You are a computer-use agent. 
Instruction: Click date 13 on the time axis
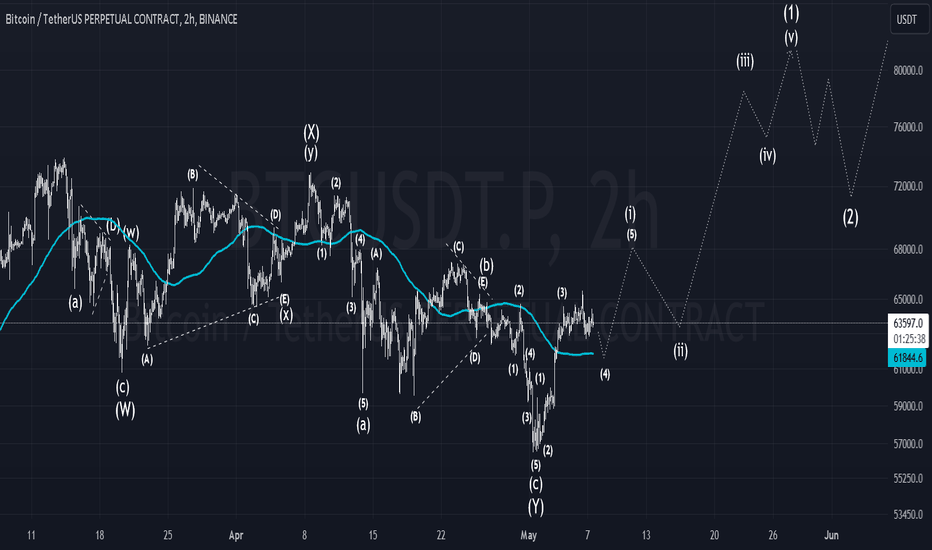(x=646, y=535)
